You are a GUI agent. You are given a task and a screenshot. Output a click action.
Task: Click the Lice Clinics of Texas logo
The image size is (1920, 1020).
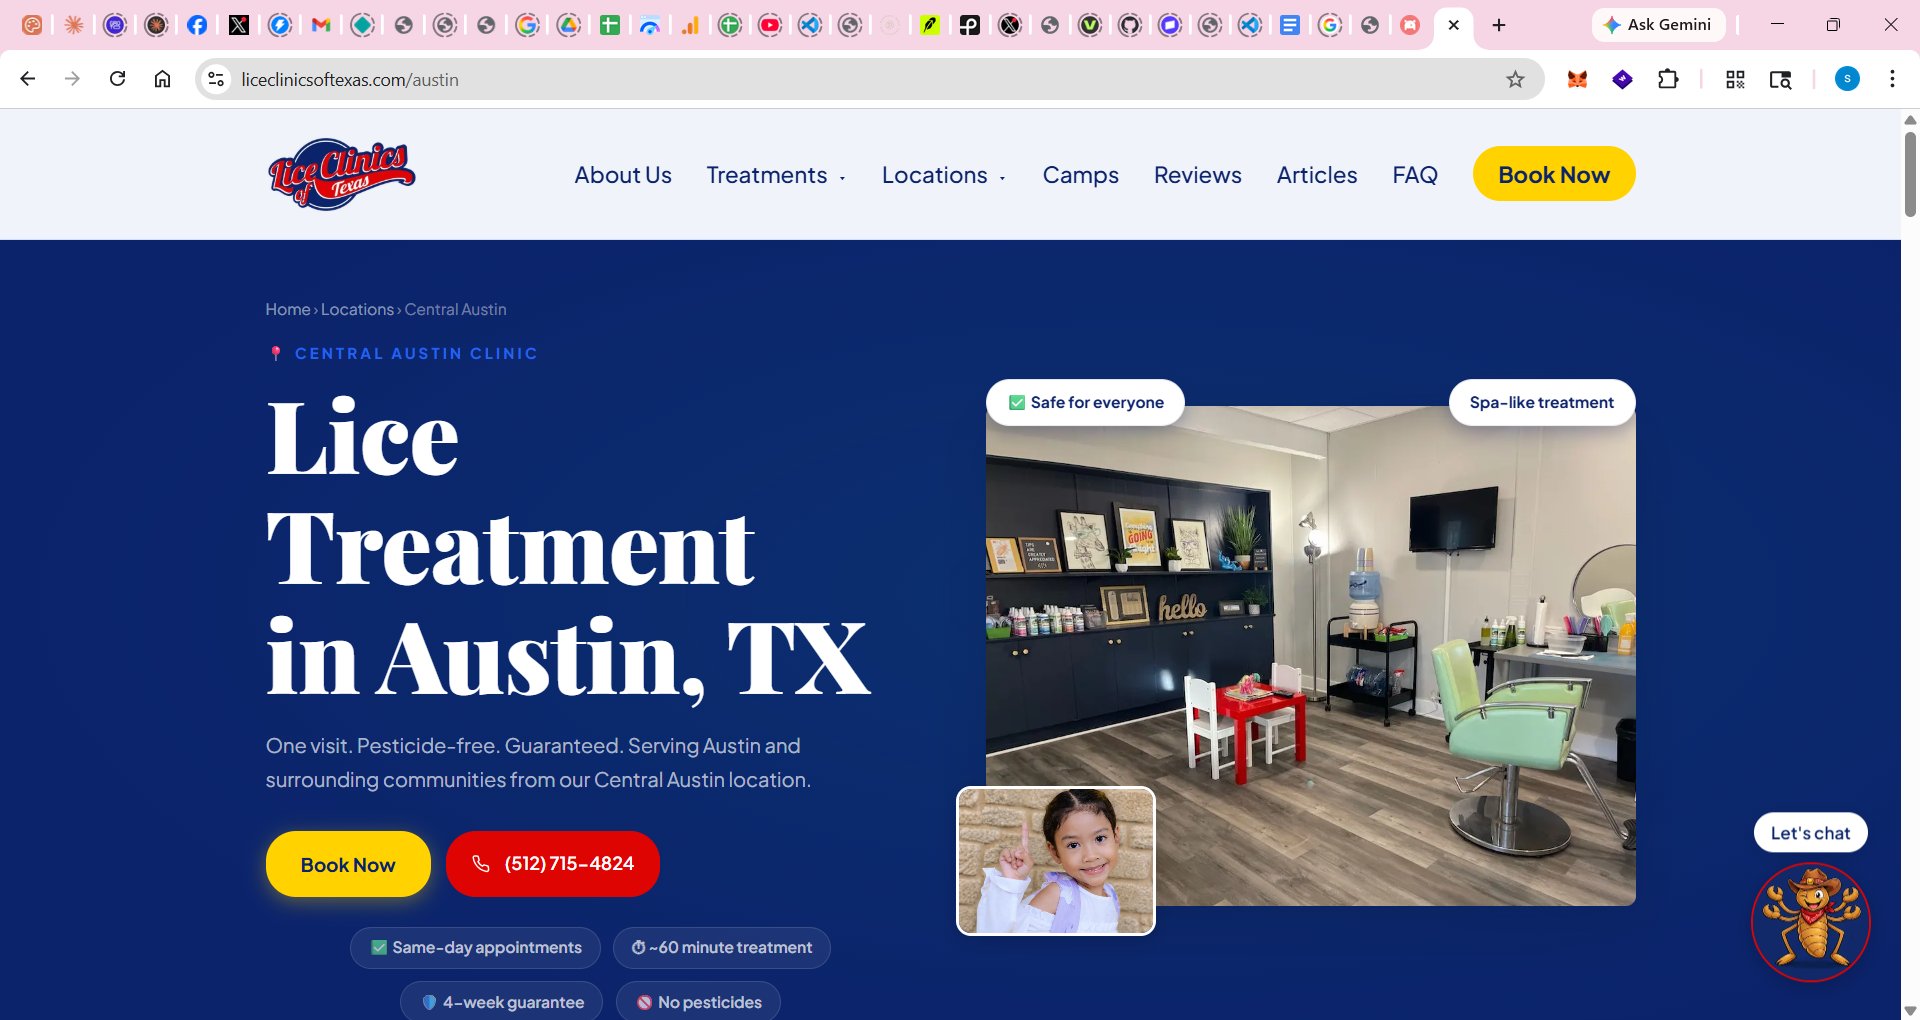pos(341,174)
